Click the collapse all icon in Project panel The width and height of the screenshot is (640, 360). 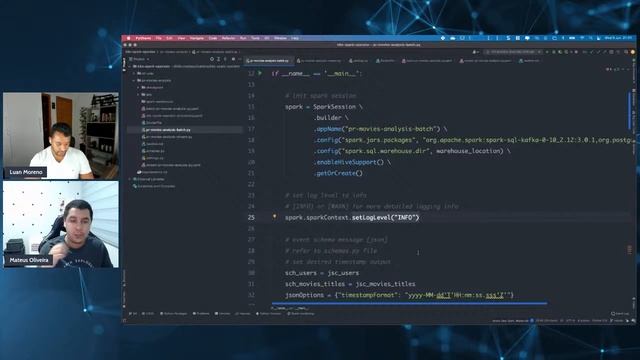(x=225, y=59)
